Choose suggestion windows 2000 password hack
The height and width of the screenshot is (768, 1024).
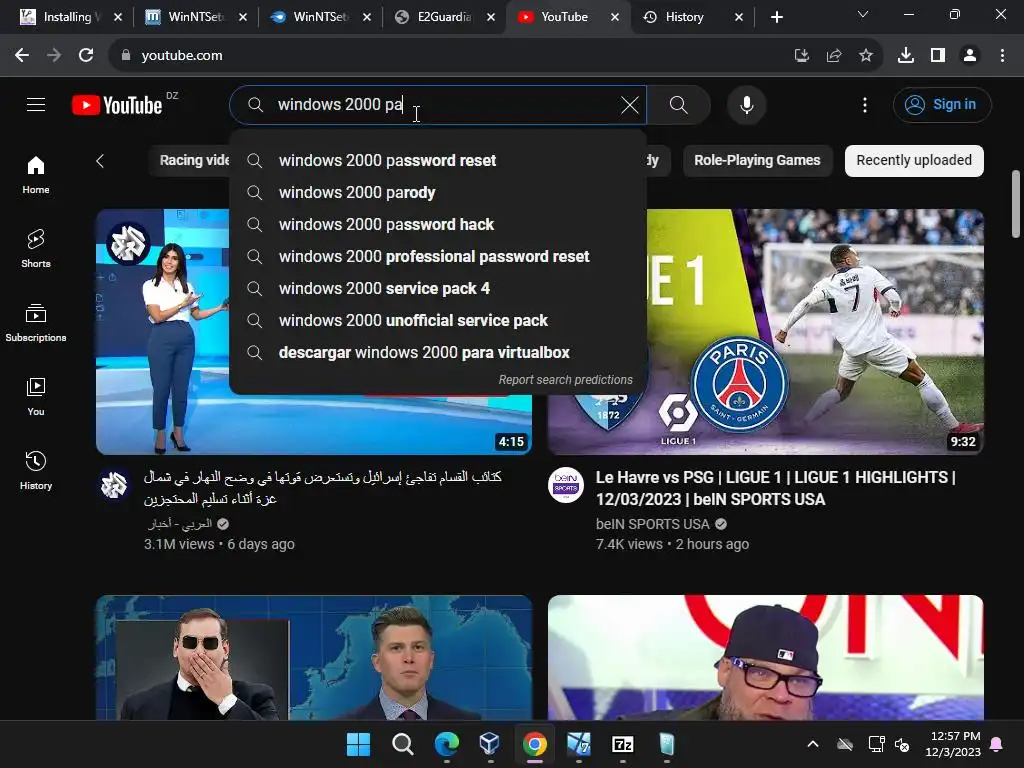click(438, 225)
